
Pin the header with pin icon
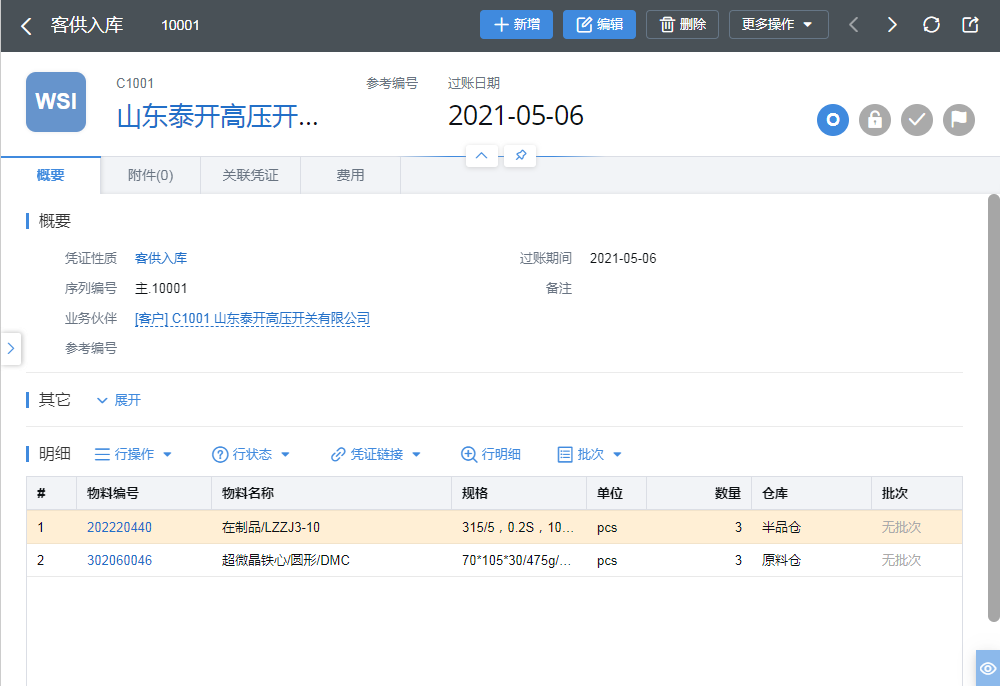coord(520,156)
